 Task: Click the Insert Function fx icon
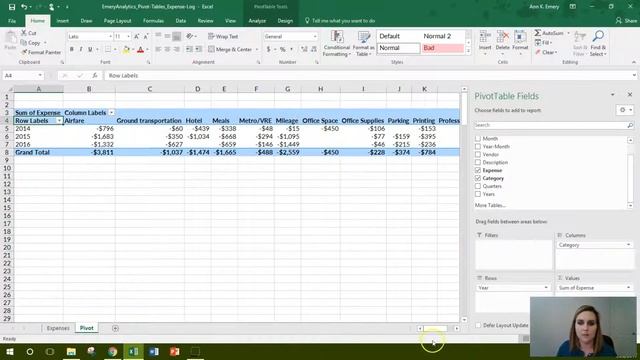coord(95,76)
